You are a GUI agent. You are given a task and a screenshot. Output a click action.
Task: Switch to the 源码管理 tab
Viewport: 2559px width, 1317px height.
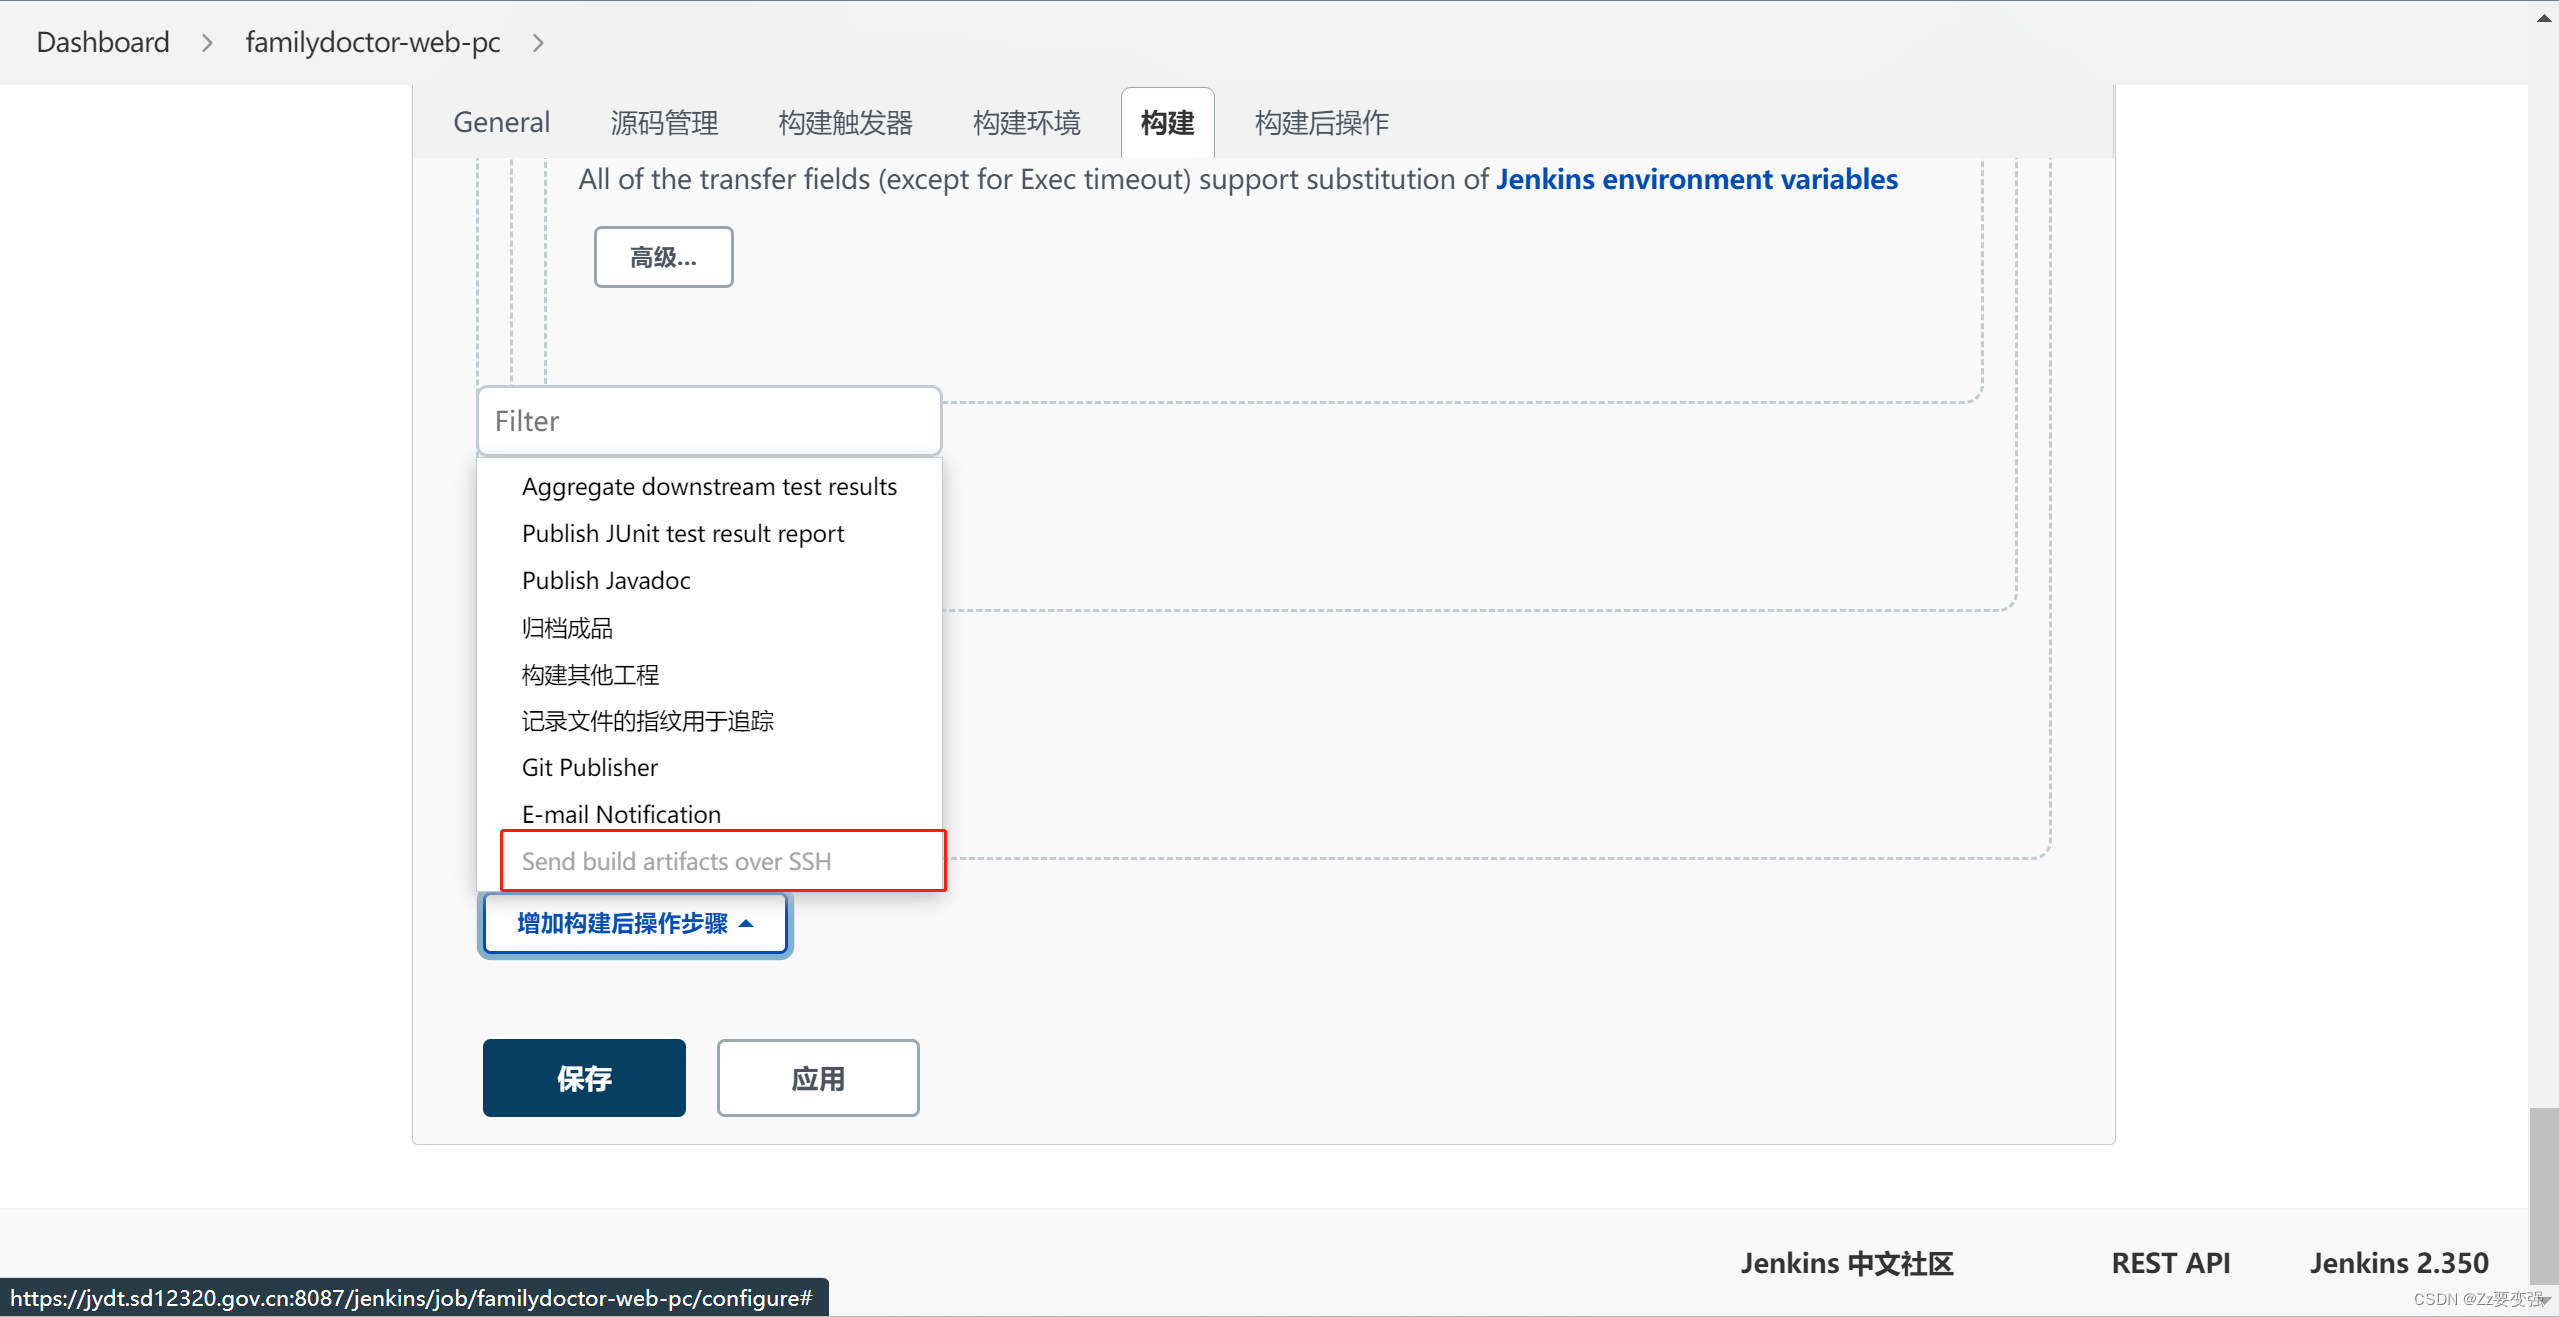(663, 121)
